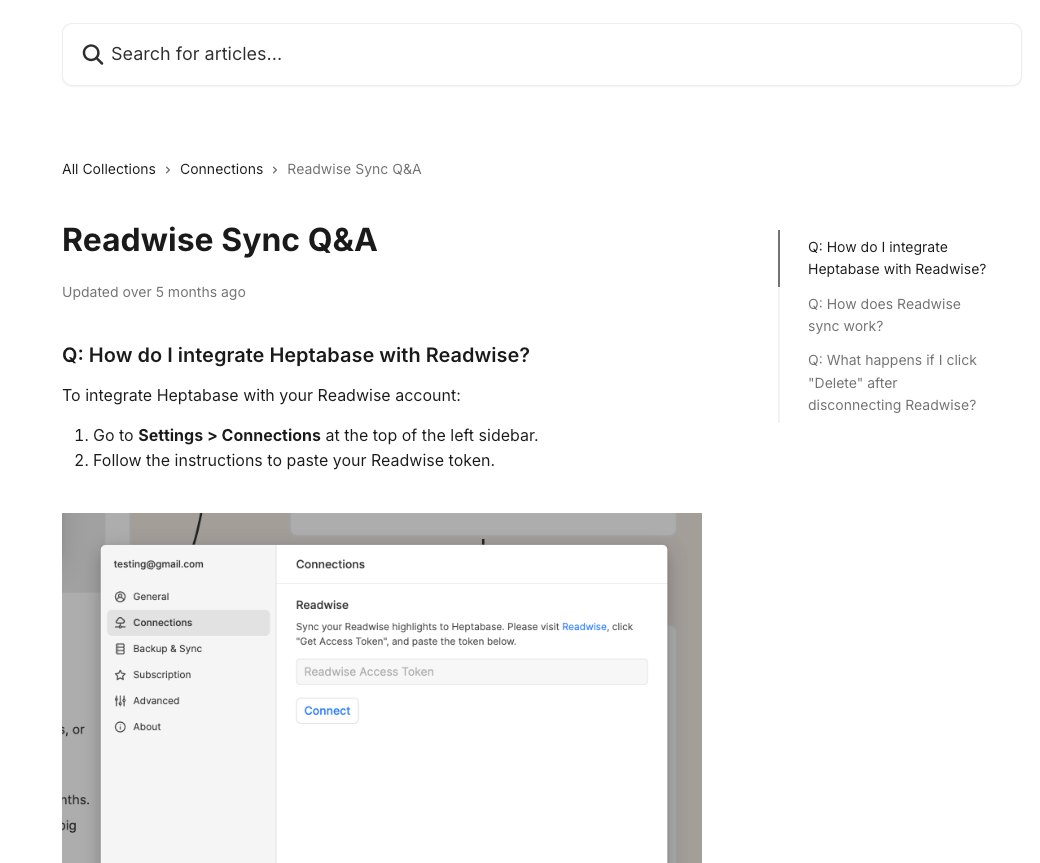Click the Readwise Sync Q&A breadcrumb
Image resolution: width=1040 pixels, height=863 pixels.
pyautogui.click(x=354, y=169)
